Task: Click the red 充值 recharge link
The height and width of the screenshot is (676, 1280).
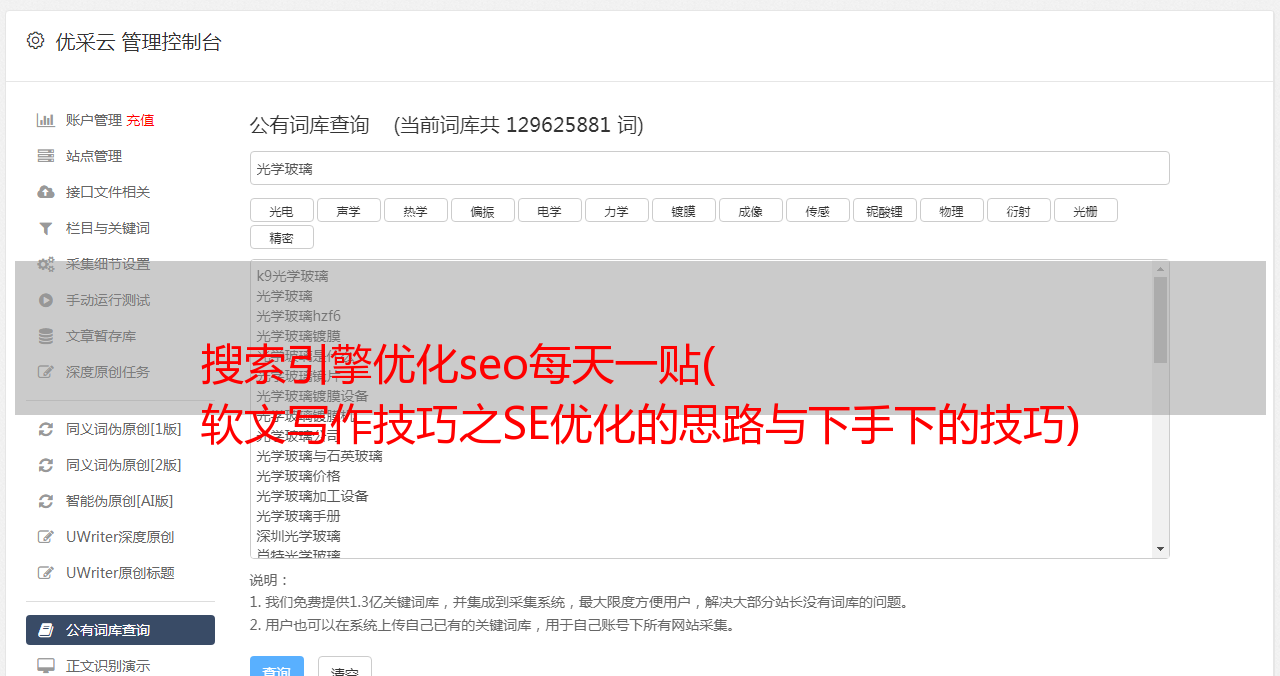Action: (x=140, y=120)
